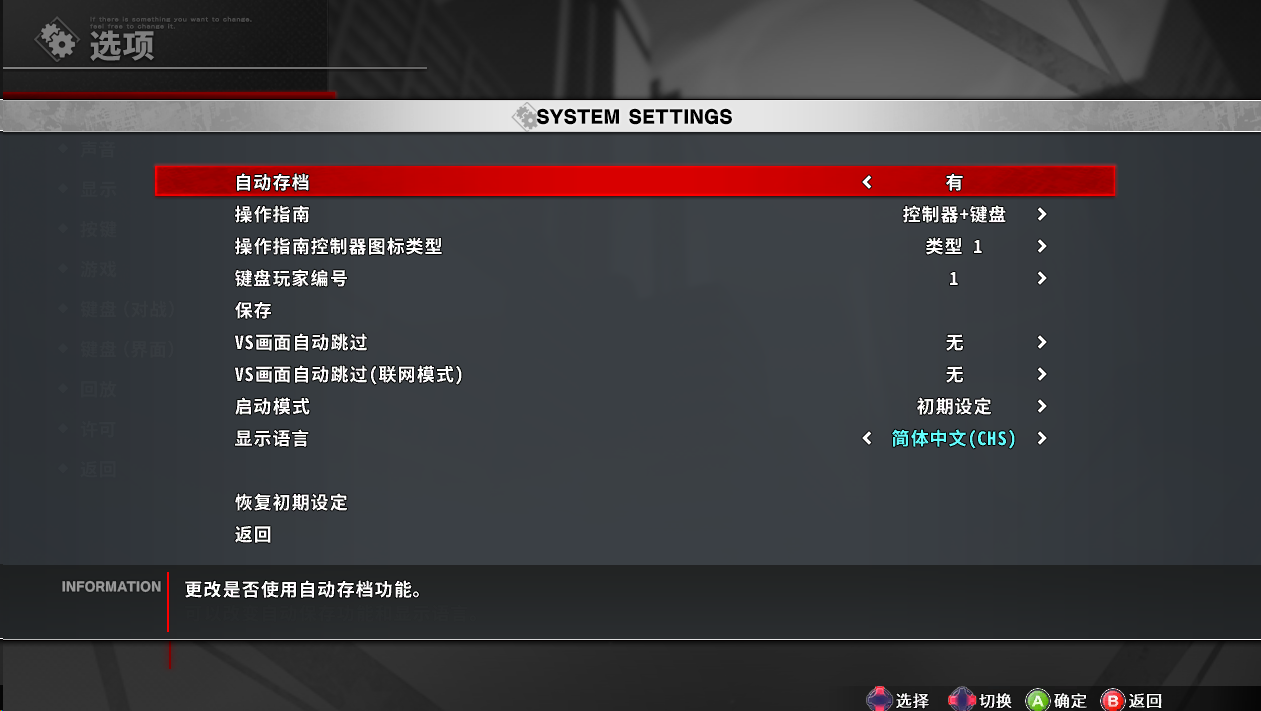Select the 保存 menu entry
Image resolution: width=1261 pixels, height=711 pixels.
253,310
